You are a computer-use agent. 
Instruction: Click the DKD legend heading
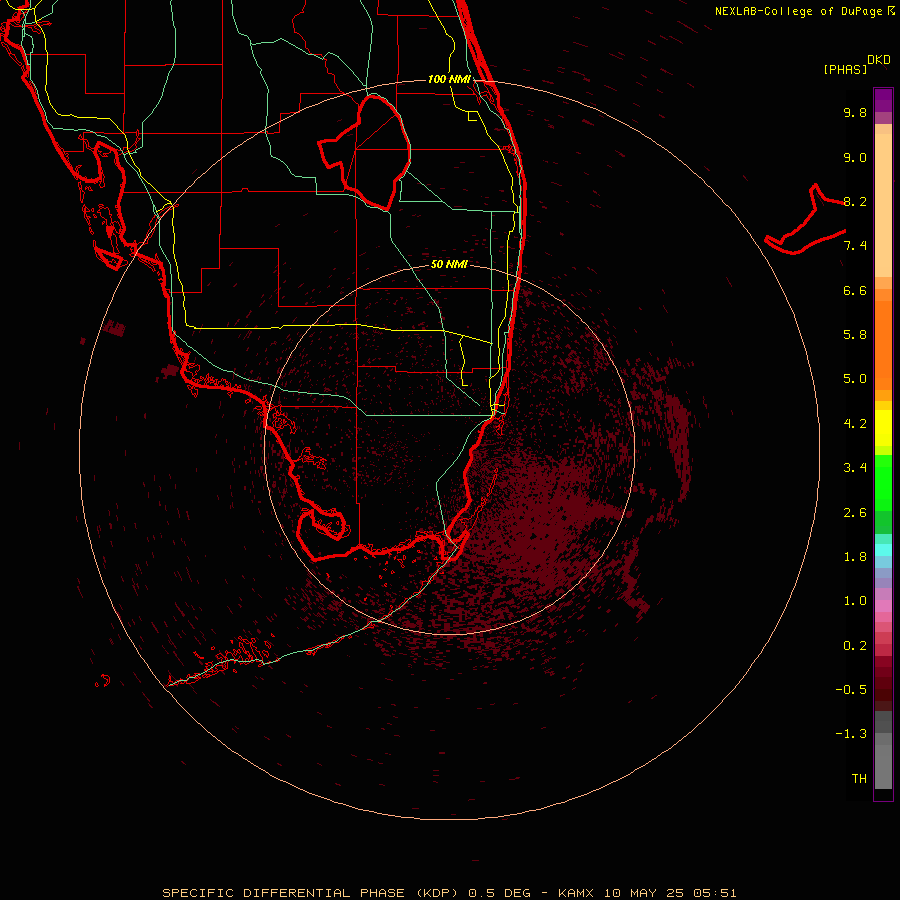click(878, 60)
